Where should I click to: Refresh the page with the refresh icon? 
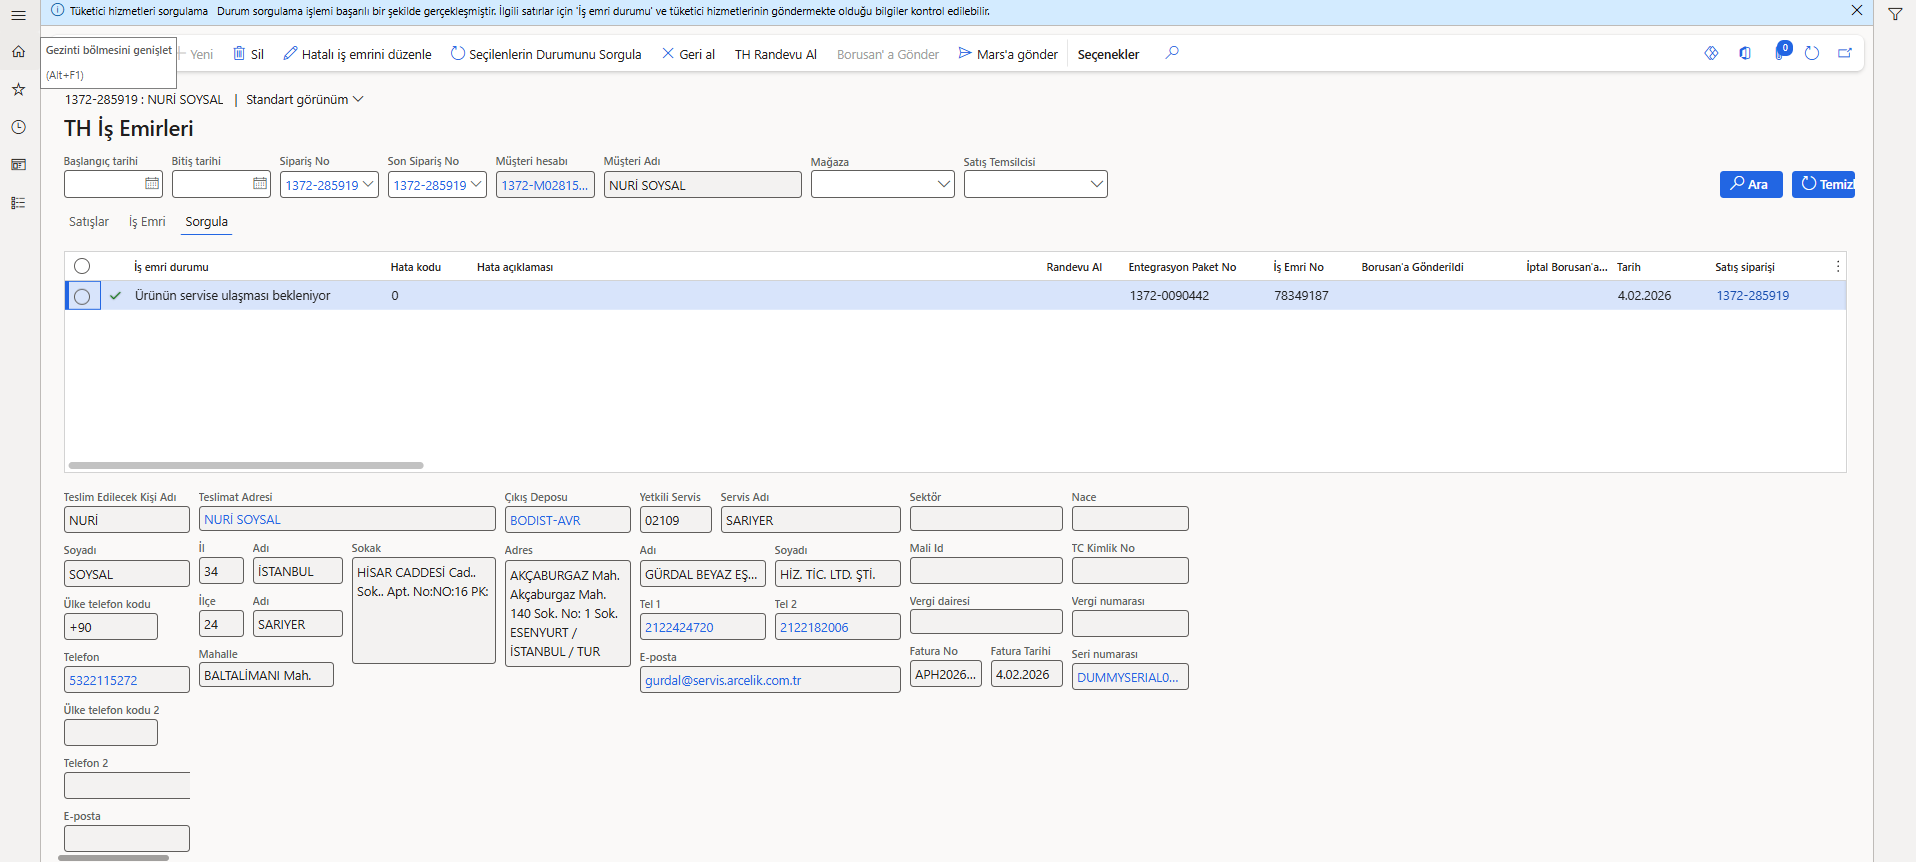click(x=1812, y=53)
